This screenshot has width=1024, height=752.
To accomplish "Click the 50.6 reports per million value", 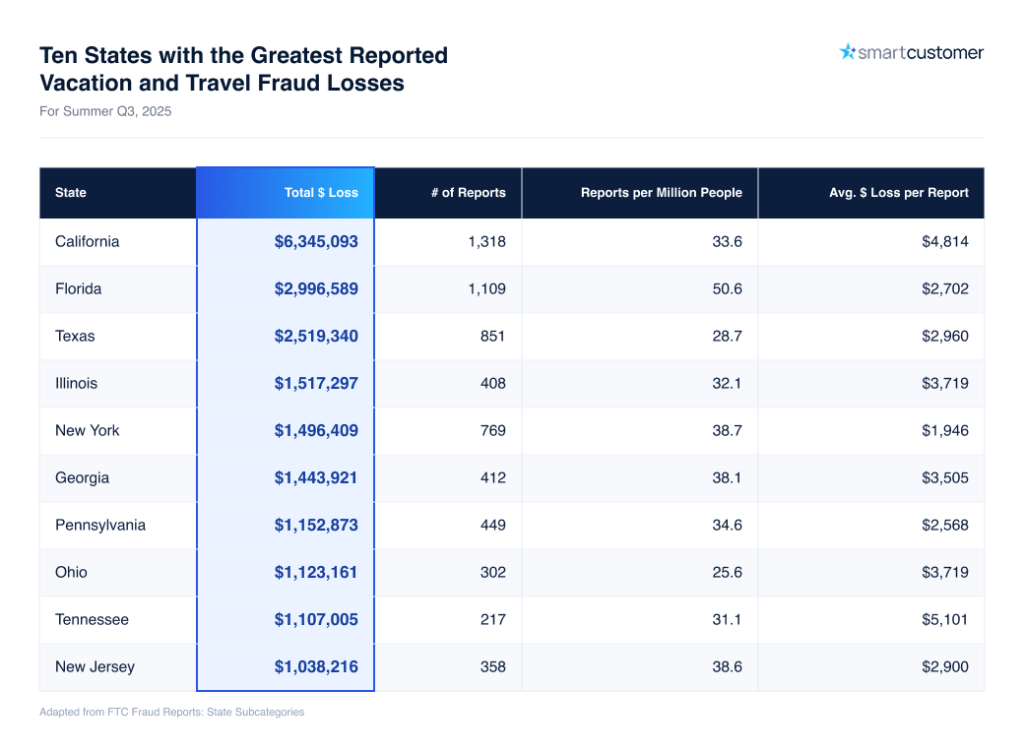I will click(x=728, y=289).
